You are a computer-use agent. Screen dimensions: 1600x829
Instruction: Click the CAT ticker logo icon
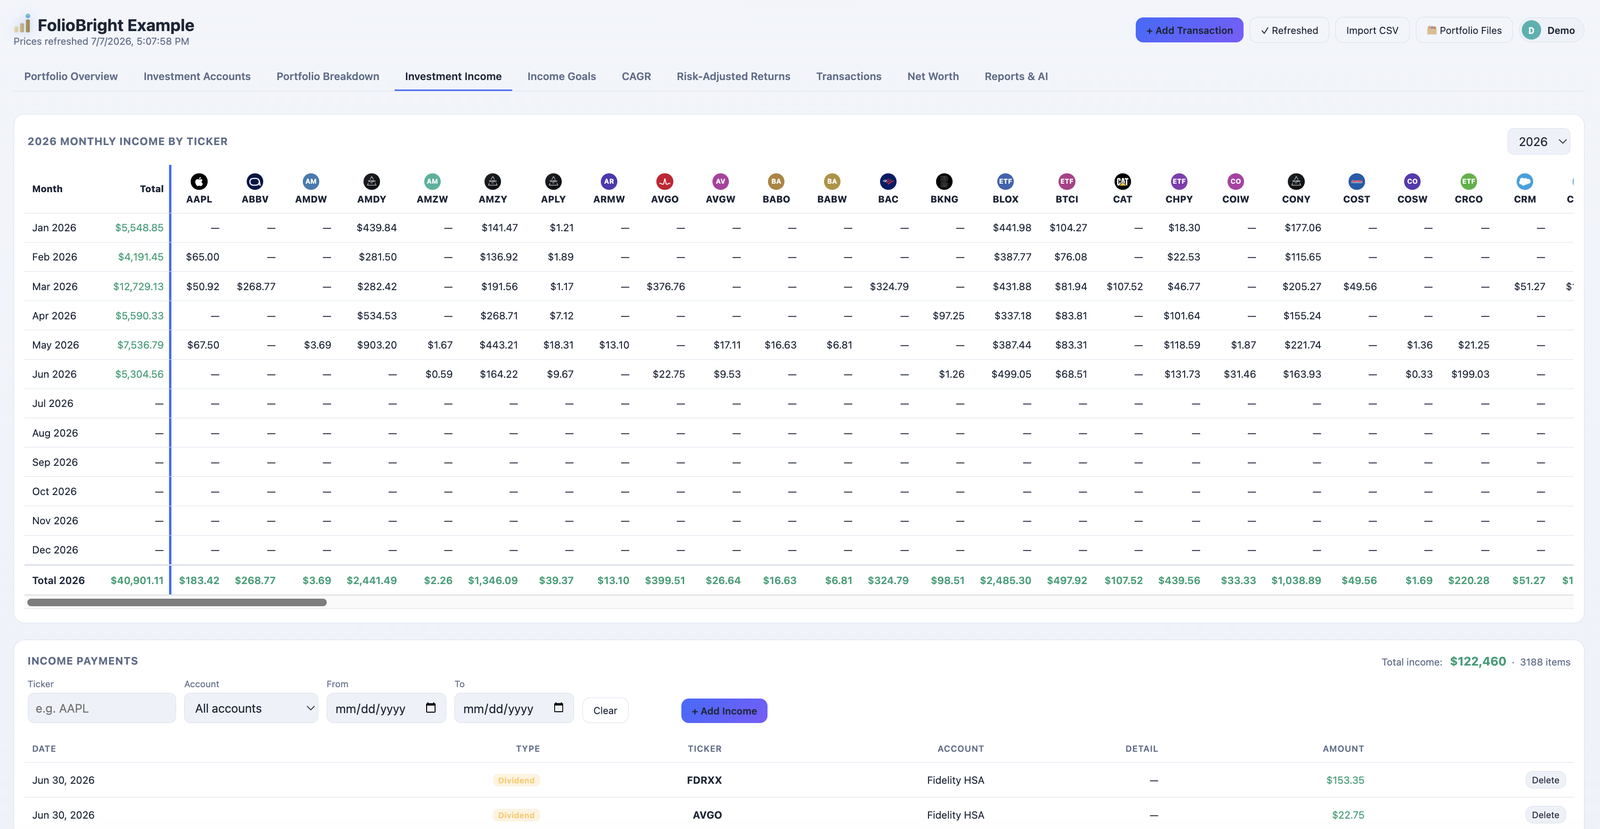(1123, 181)
